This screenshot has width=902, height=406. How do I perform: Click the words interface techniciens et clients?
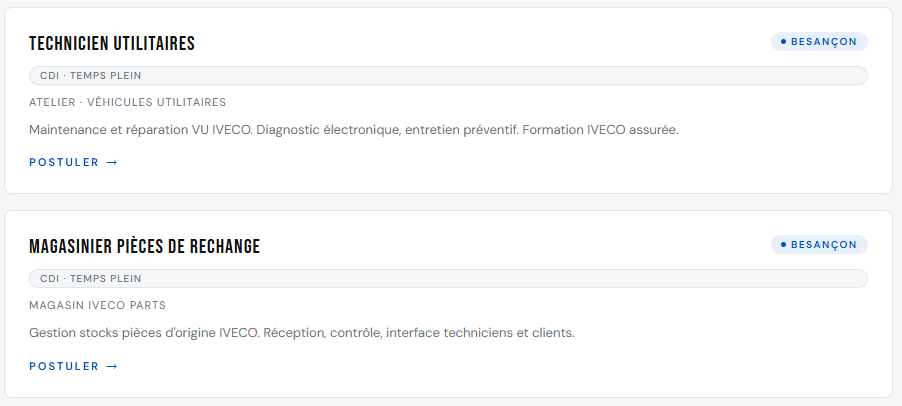pos(480,334)
